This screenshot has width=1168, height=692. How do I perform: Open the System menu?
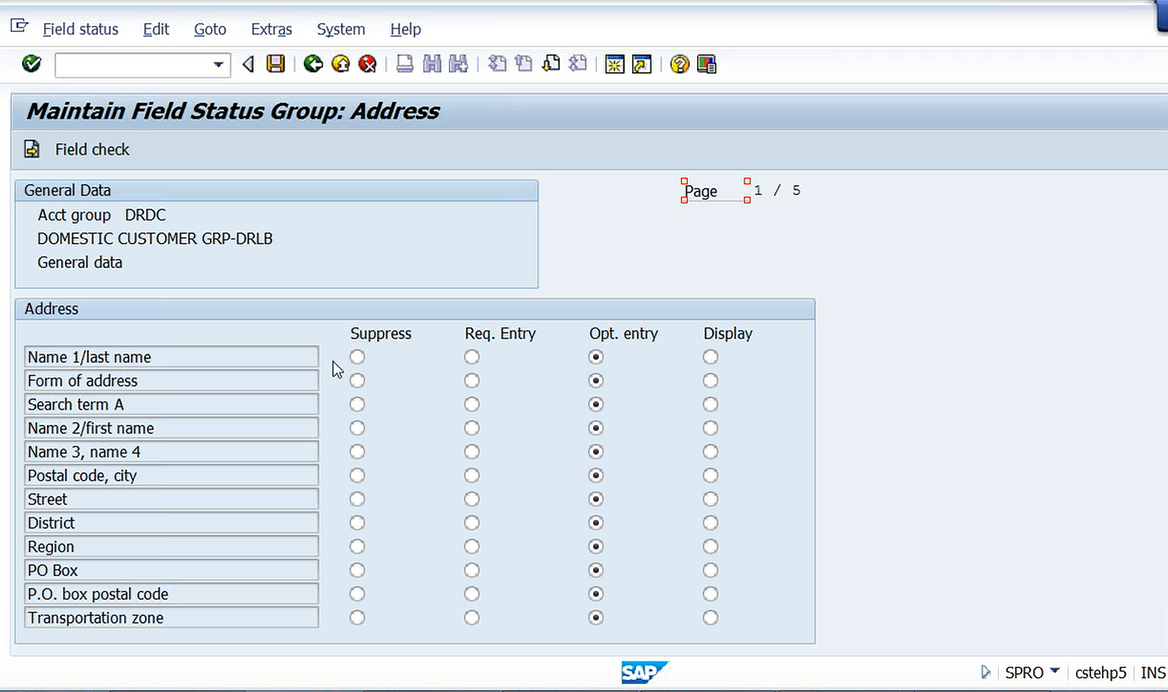(x=341, y=29)
